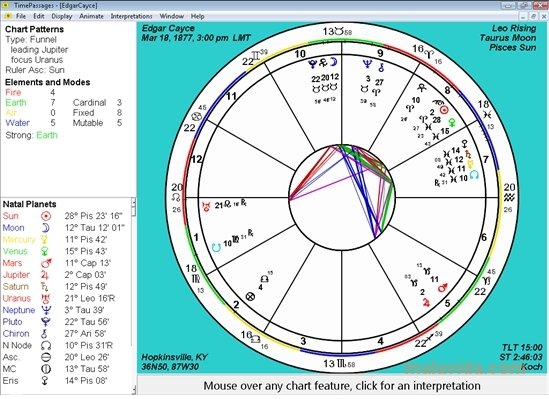
Task: Open the File menu
Action: pos(21,16)
